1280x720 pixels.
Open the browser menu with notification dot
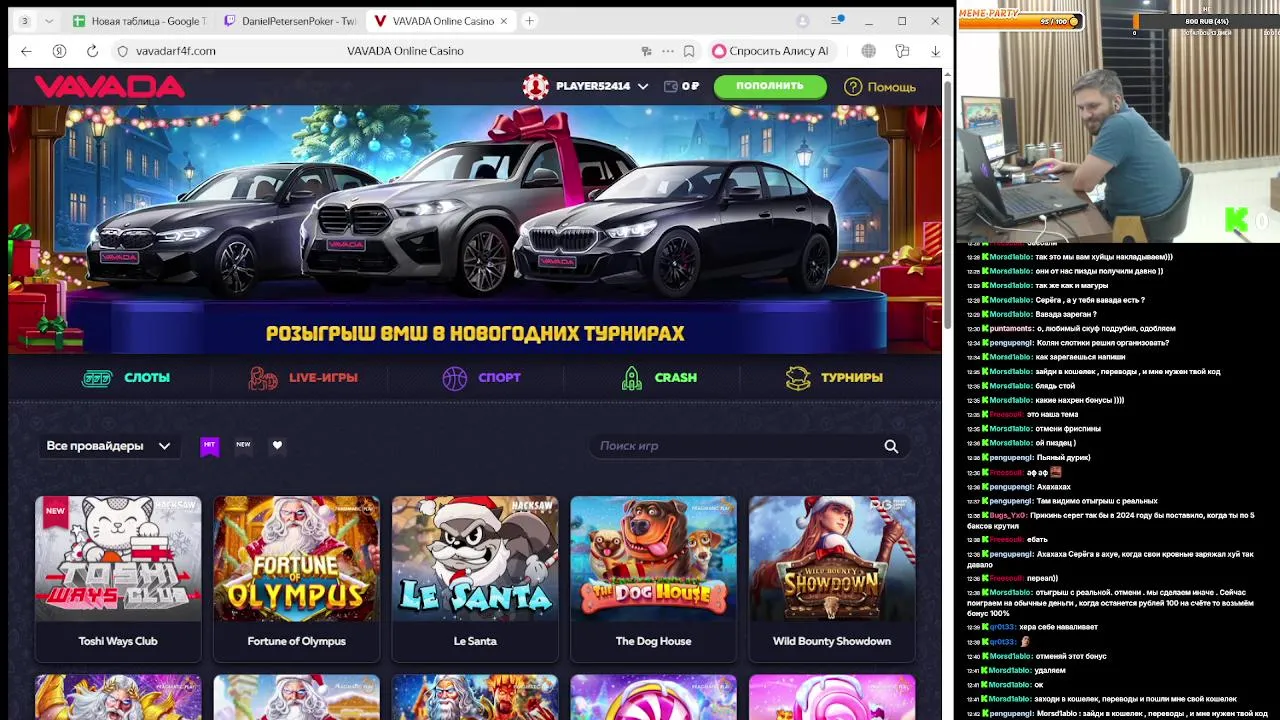click(x=837, y=21)
